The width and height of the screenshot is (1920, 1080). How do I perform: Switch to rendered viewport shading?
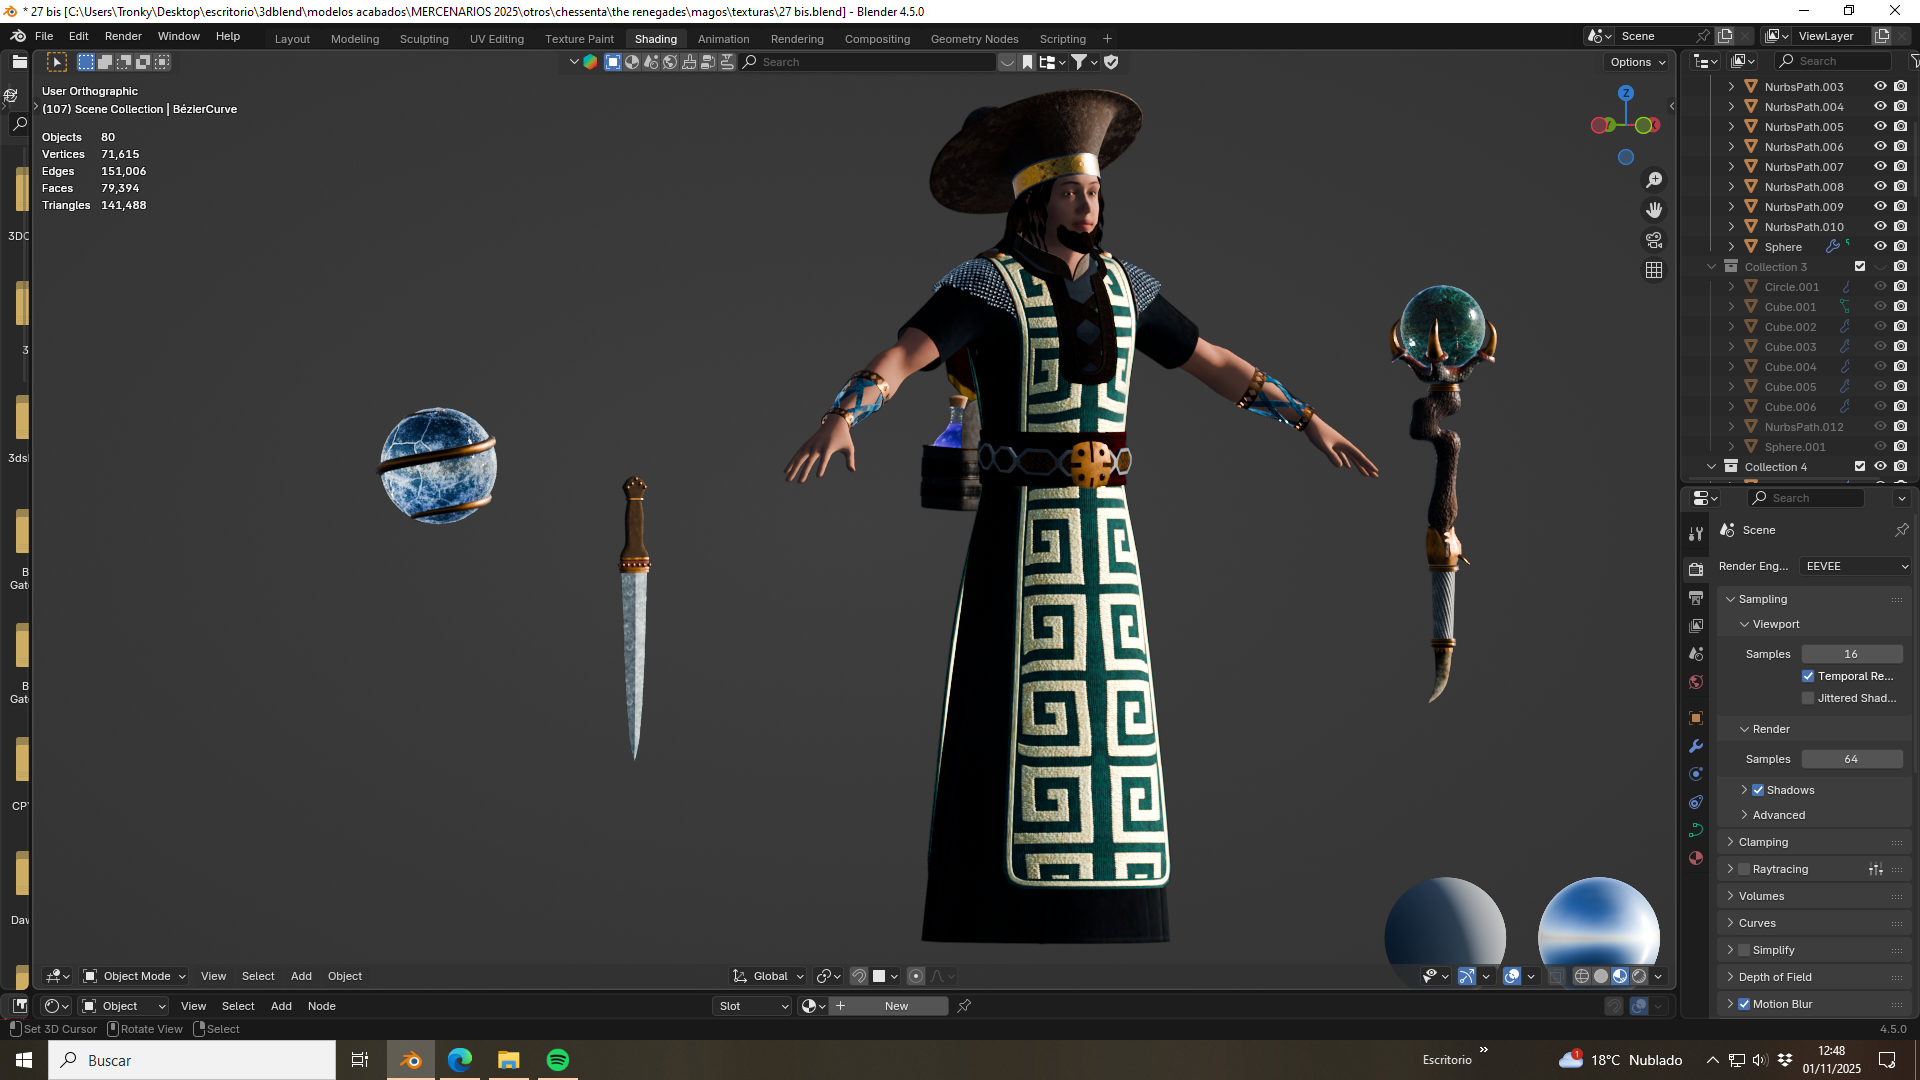[x=1639, y=976]
